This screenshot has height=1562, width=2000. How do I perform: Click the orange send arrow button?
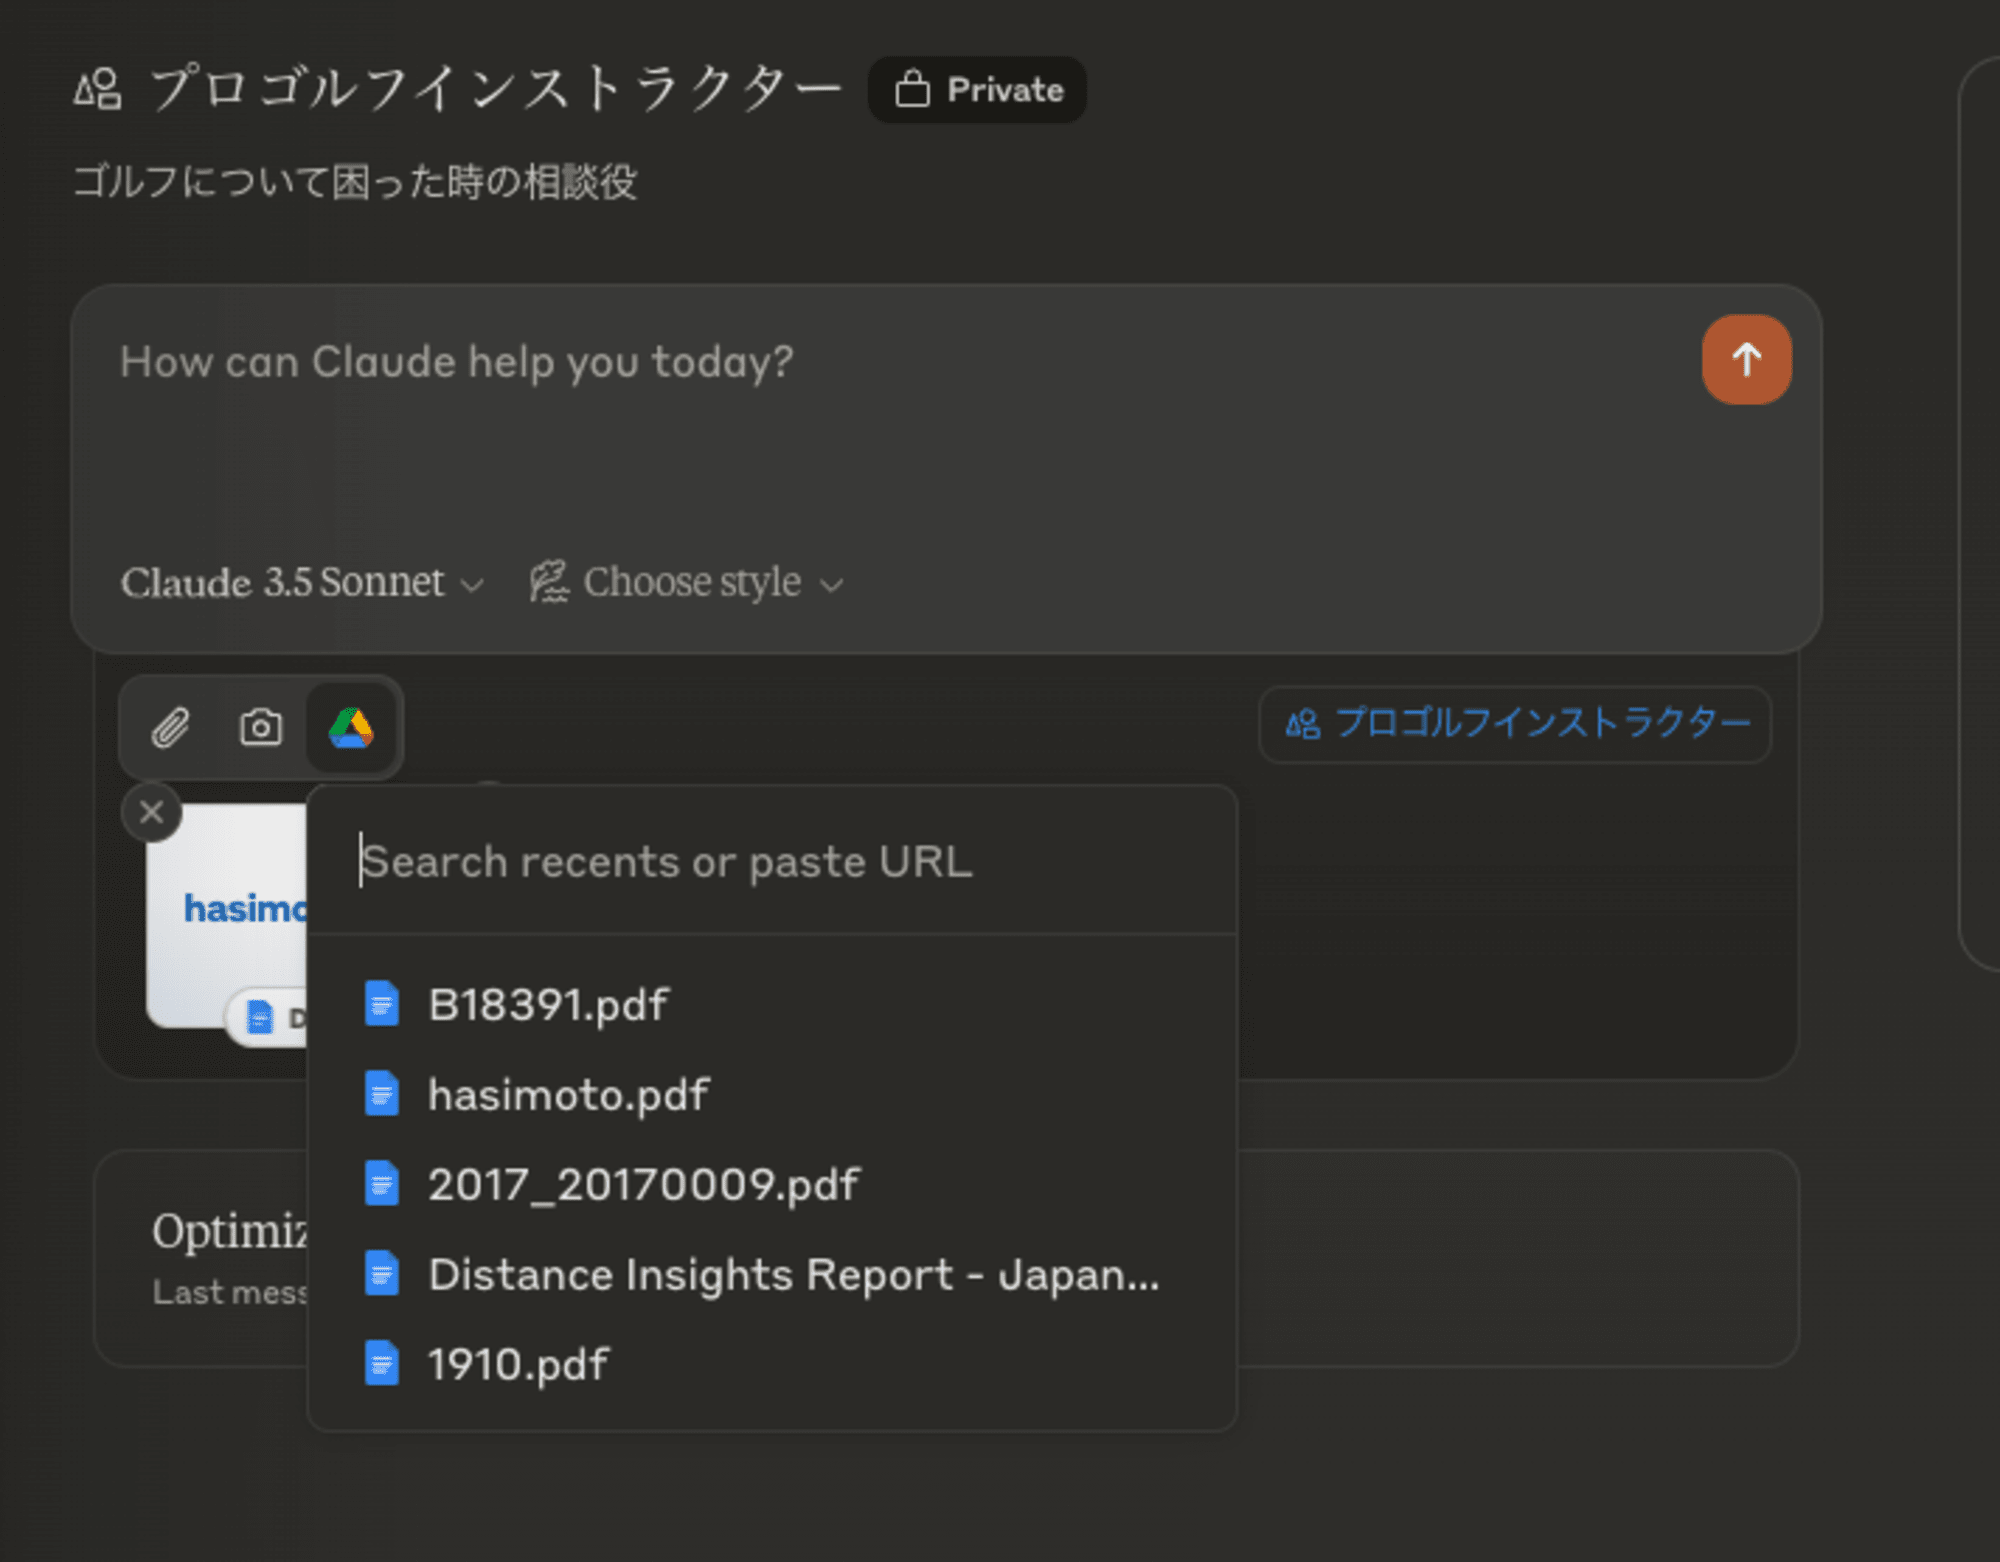(x=1746, y=360)
